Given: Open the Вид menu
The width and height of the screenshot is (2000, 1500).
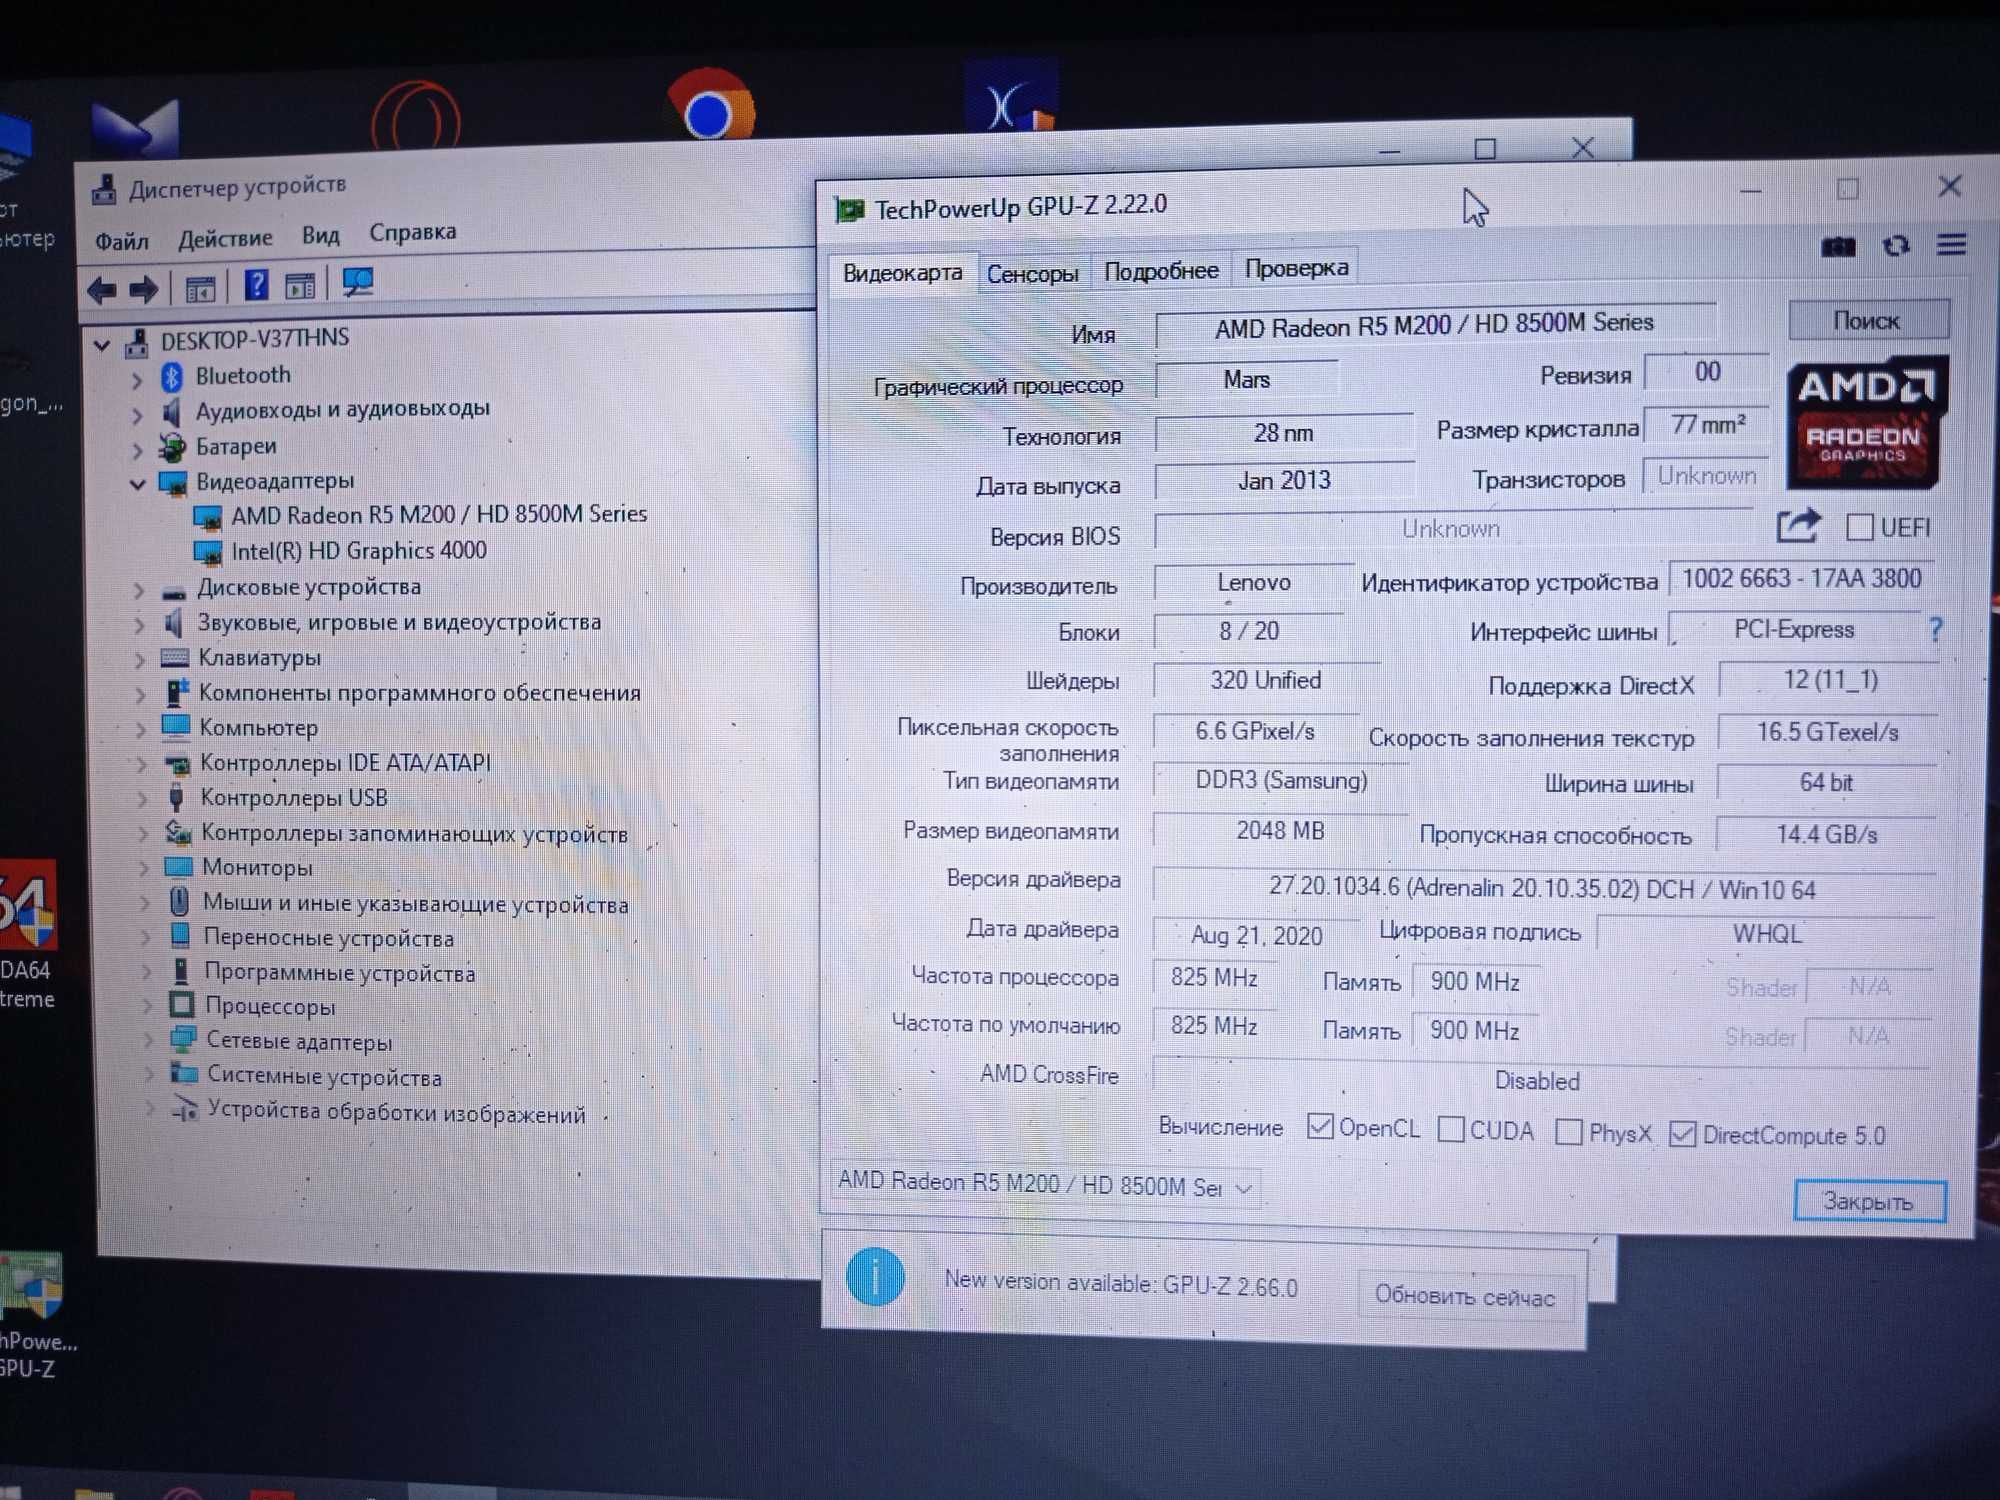Looking at the screenshot, I should [320, 236].
